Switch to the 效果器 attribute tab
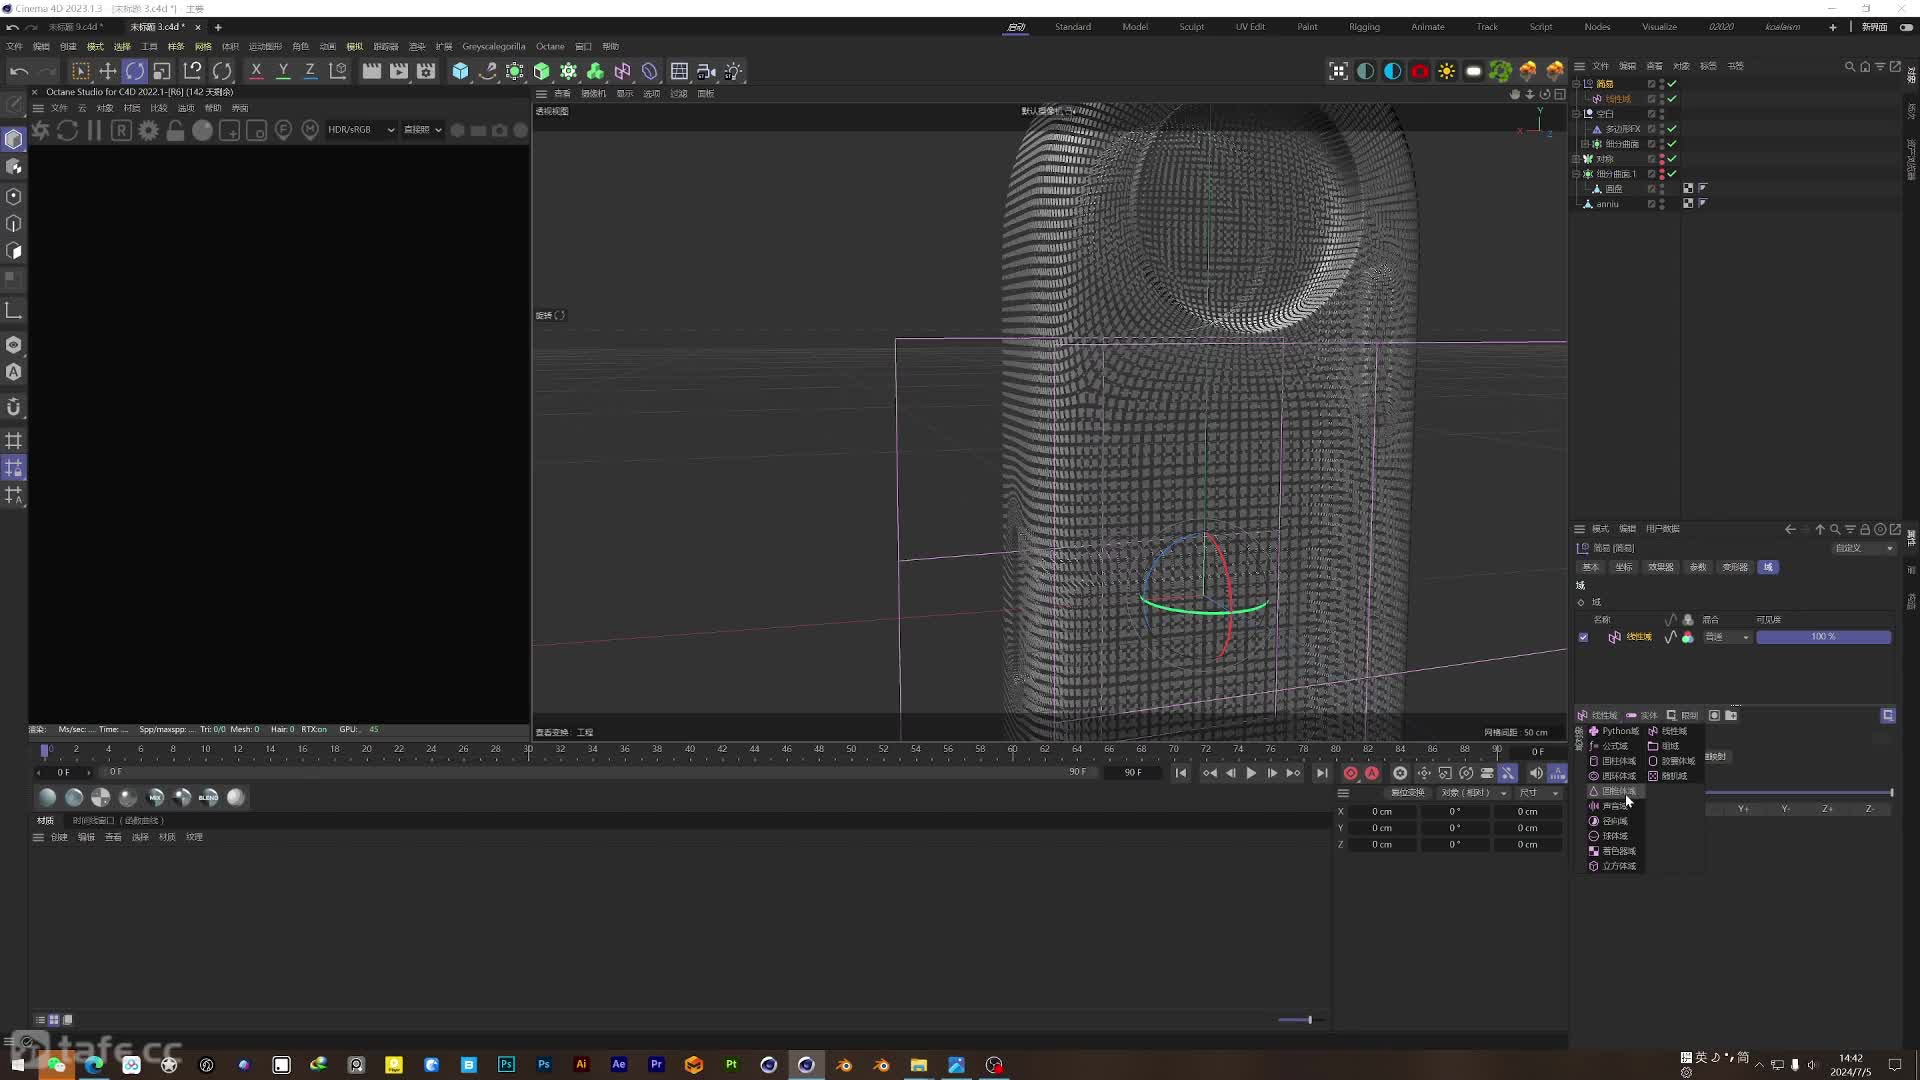The image size is (1920, 1080). coord(1660,567)
